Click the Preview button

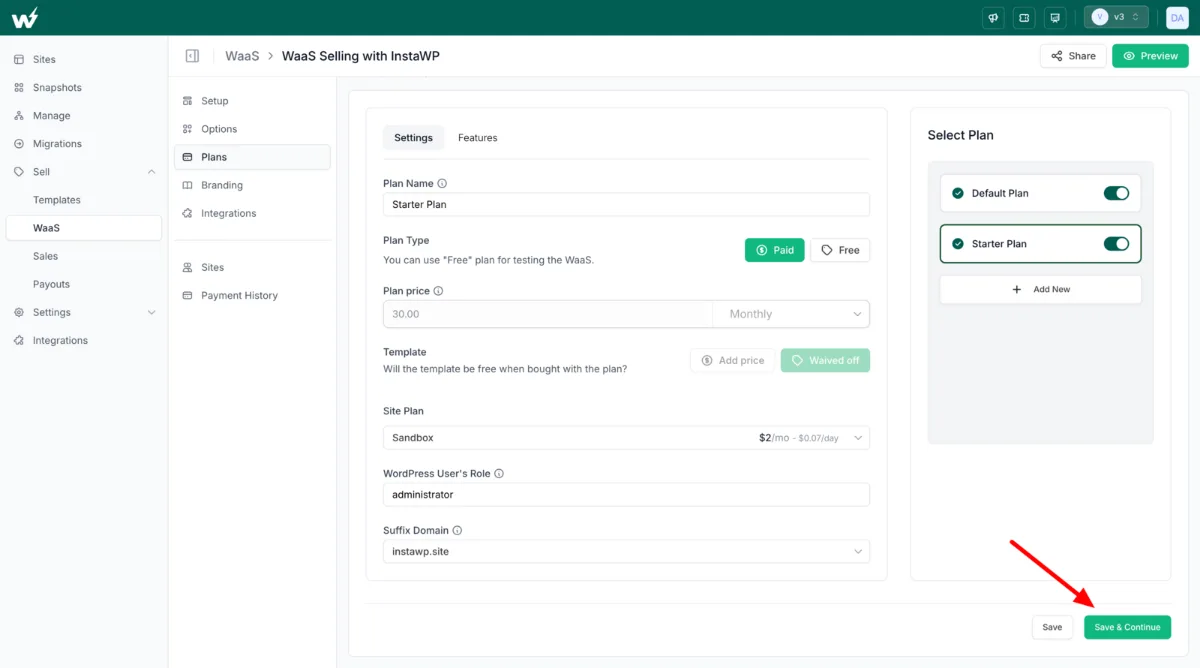point(1150,56)
